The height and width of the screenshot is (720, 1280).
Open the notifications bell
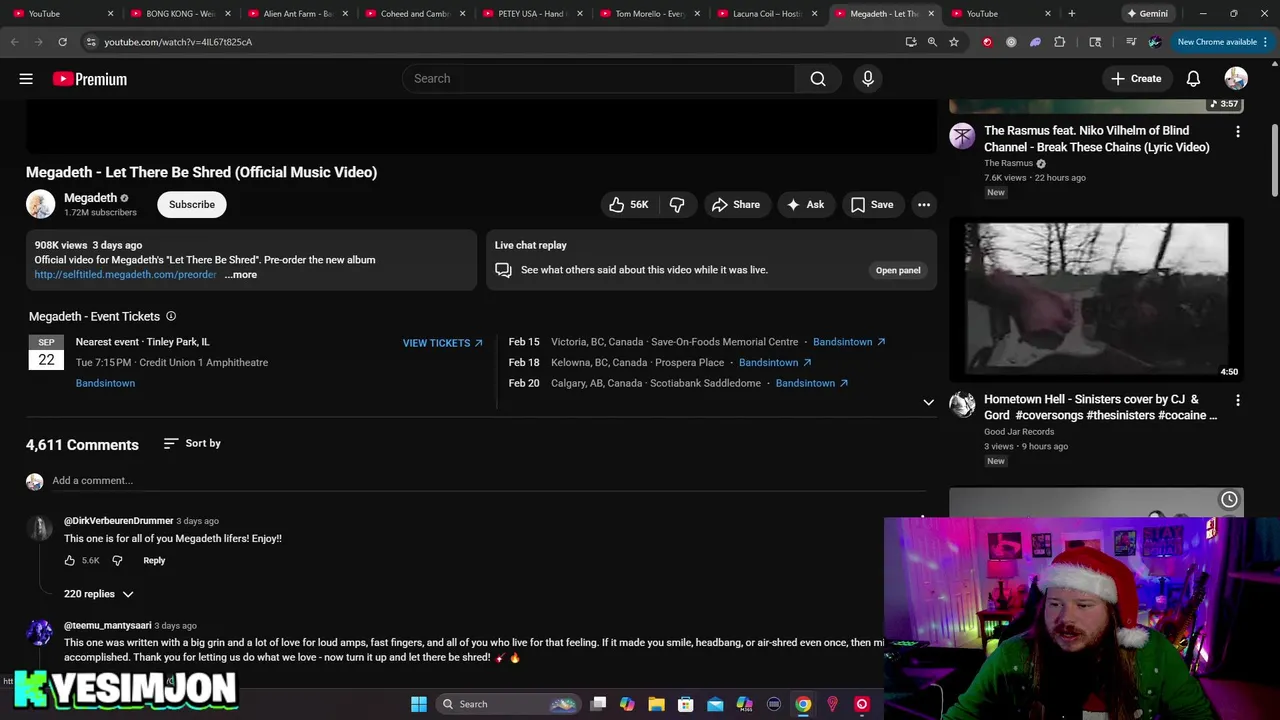tap(1193, 79)
